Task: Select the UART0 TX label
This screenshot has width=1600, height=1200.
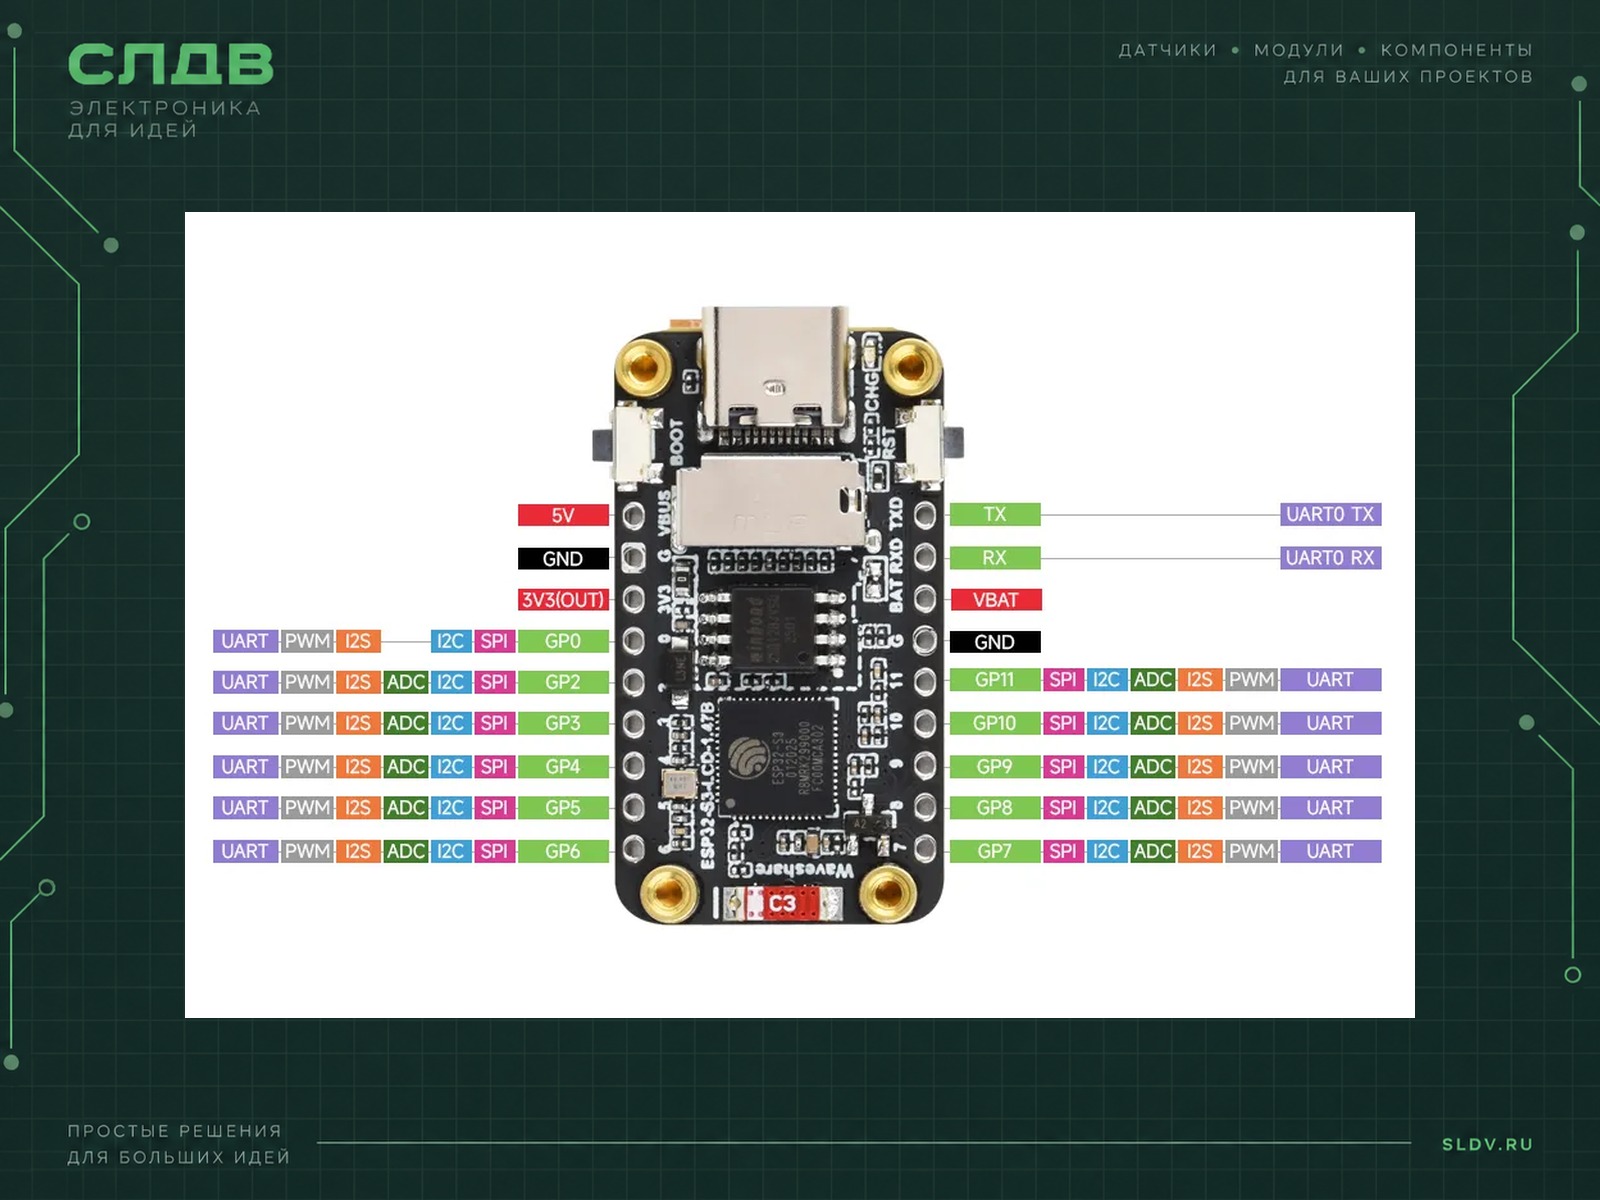Action: pyautogui.click(x=1330, y=514)
